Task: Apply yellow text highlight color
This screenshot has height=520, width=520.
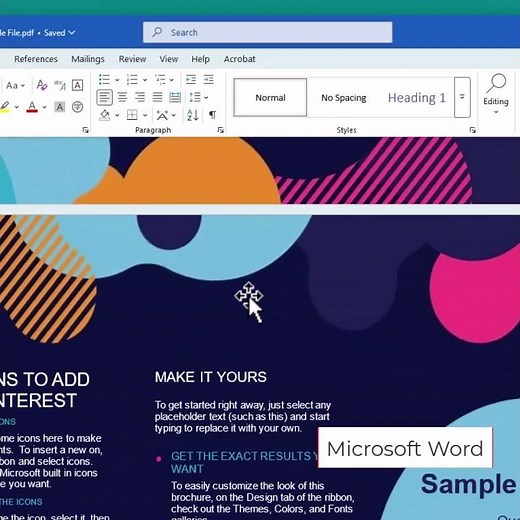Action: 4,107
